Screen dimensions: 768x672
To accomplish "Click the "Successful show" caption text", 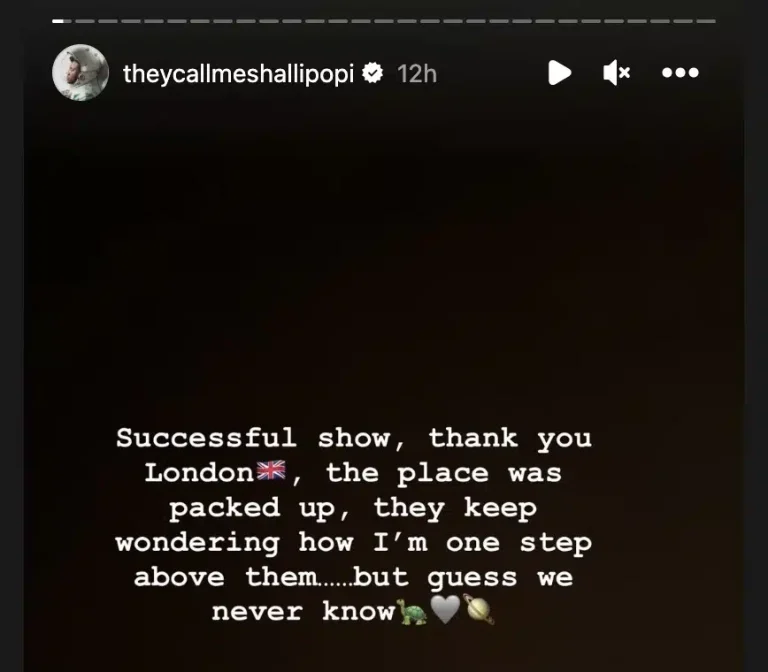I will tap(253, 437).
